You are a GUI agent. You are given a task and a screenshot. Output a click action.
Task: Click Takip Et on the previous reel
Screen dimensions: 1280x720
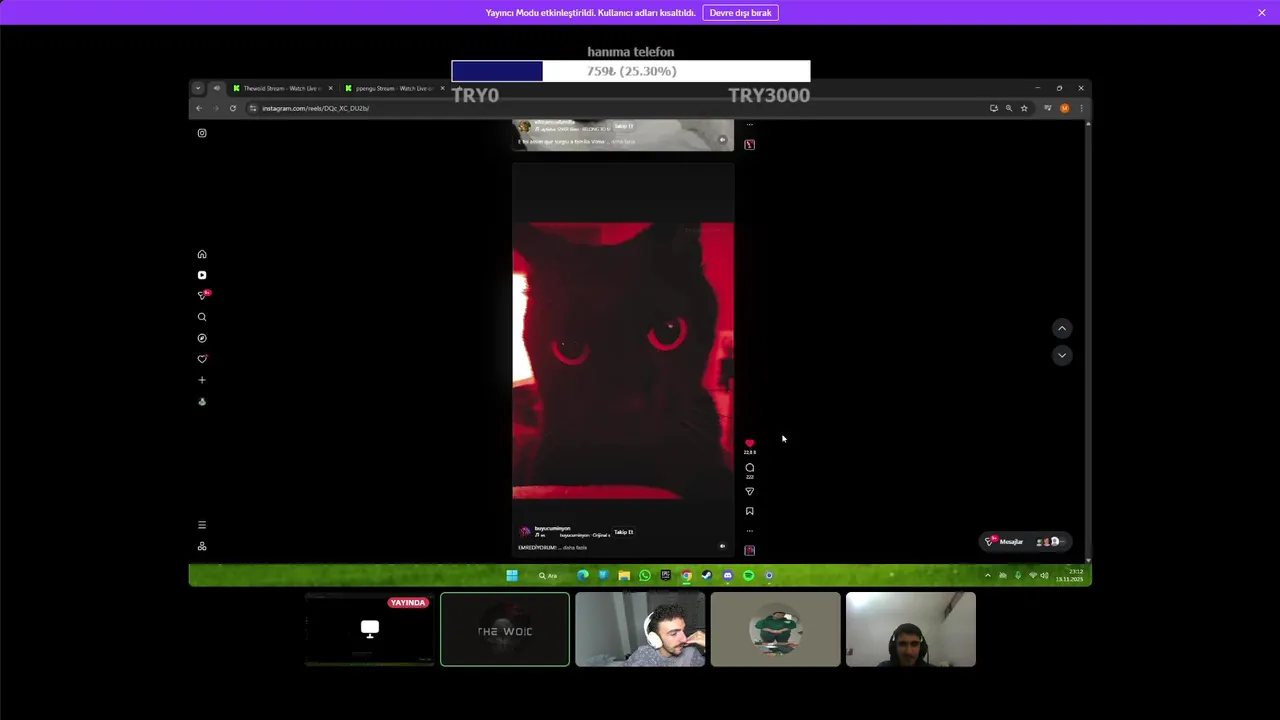coord(624,126)
